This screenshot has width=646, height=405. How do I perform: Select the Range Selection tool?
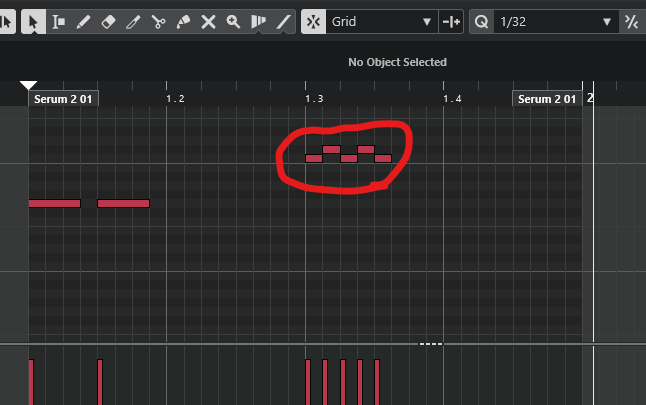[x=59, y=21]
